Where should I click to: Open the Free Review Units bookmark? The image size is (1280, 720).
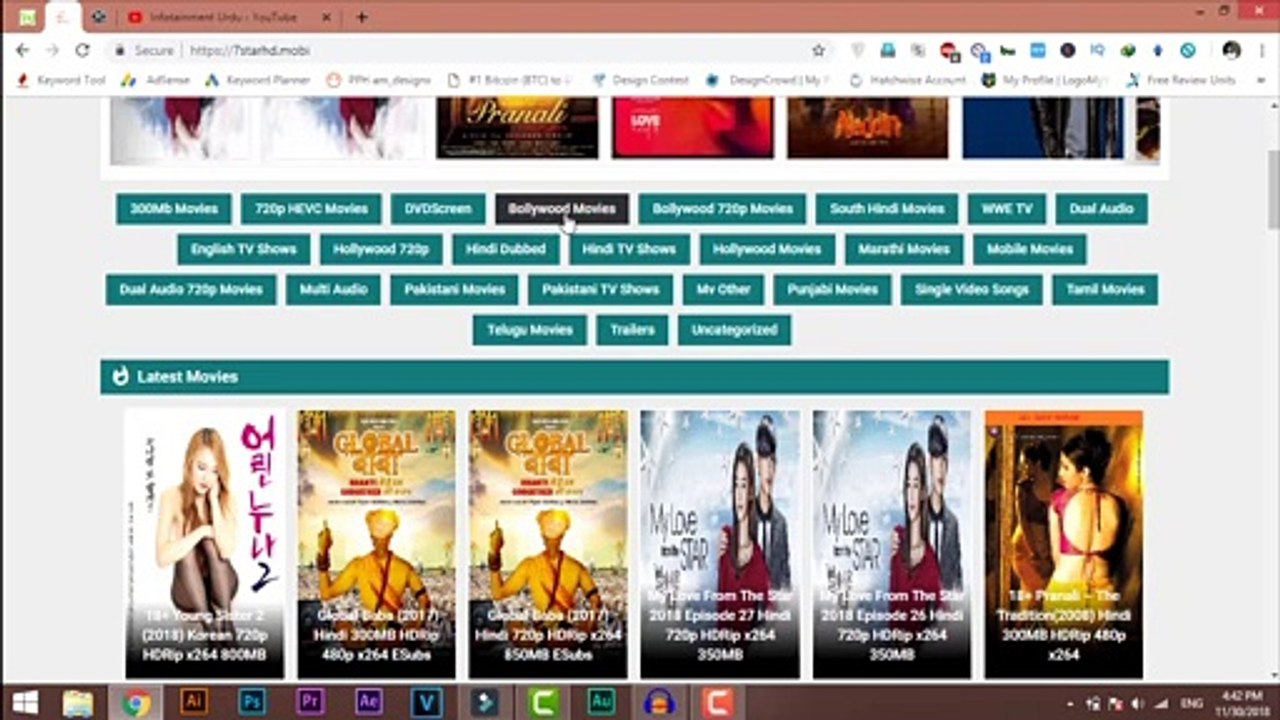(1181, 80)
